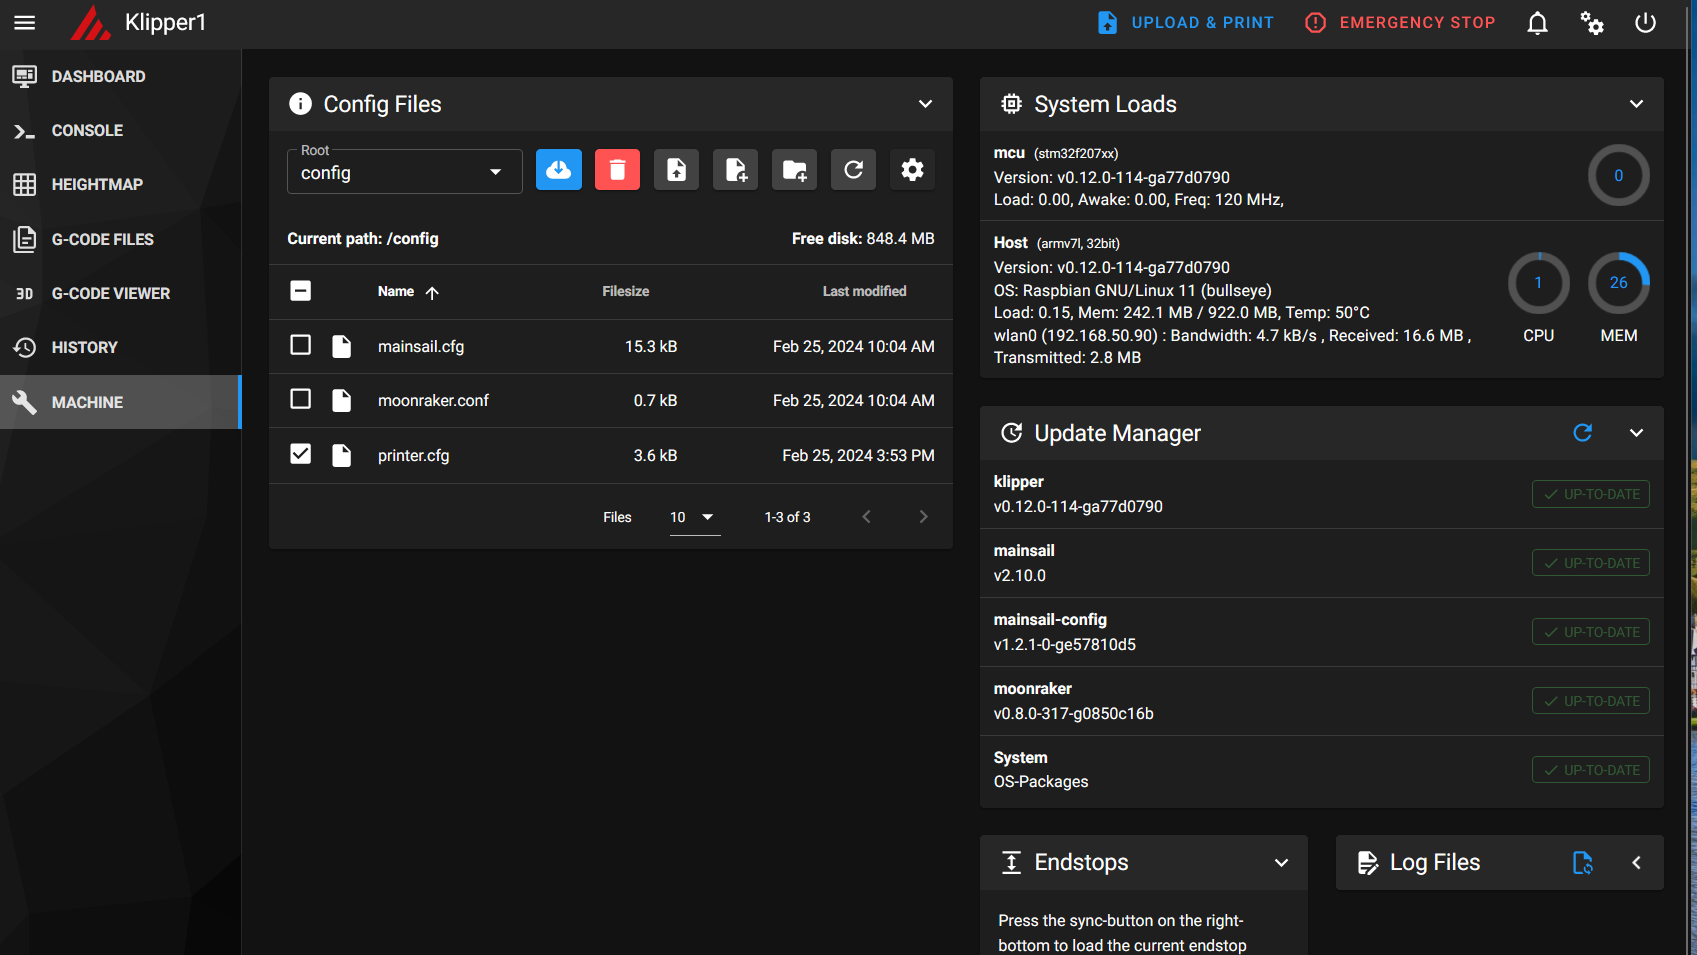Click the MEM usage circular gauge
This screenshot has width=1697, height=955.
click(x=1618, y=283)
